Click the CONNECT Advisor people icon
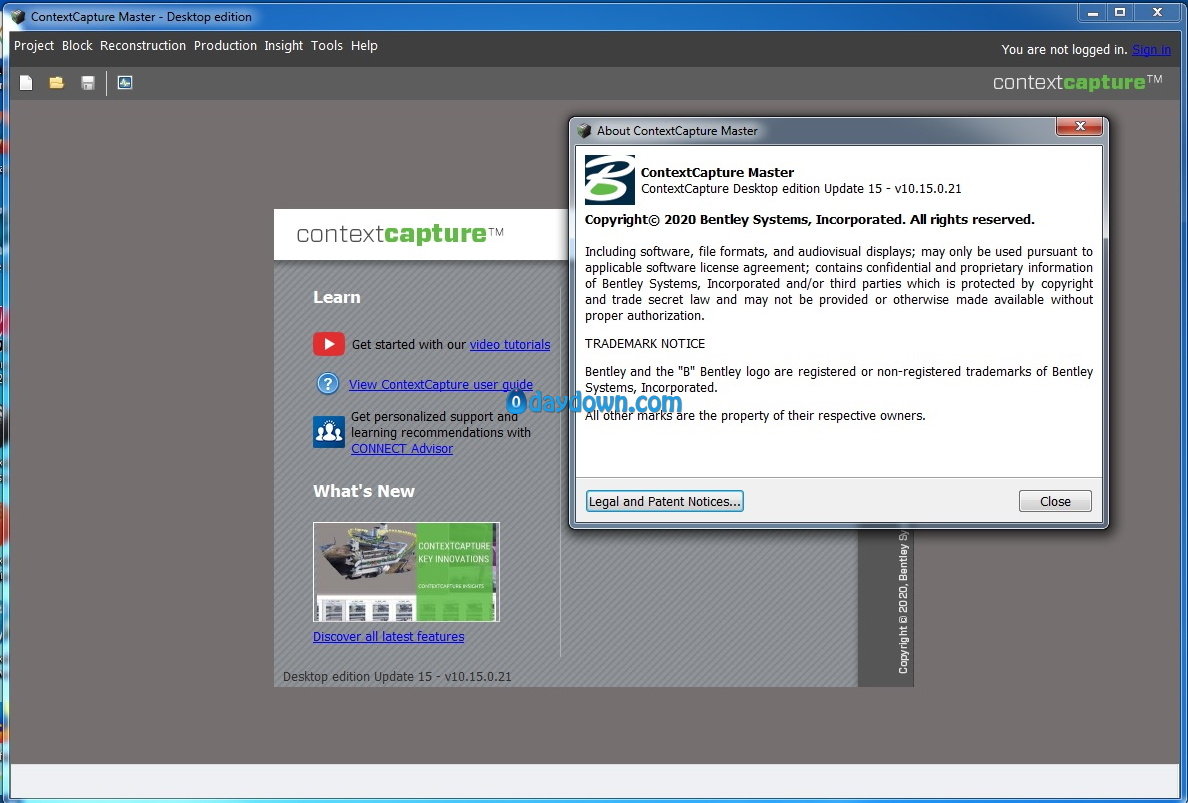This screenshot has width=1188, height=803. (329, 432)
